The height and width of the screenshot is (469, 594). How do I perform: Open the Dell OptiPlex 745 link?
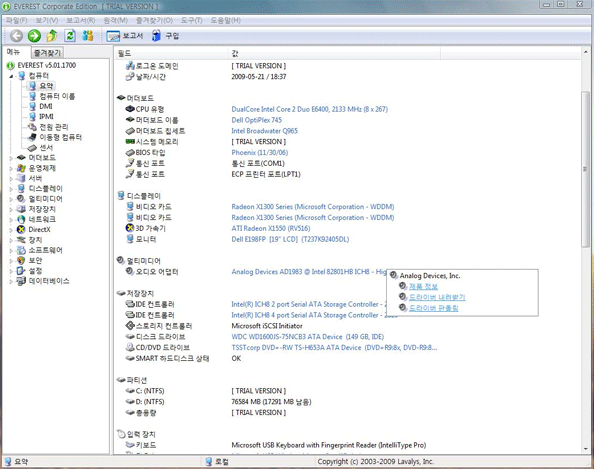(257, 120)
